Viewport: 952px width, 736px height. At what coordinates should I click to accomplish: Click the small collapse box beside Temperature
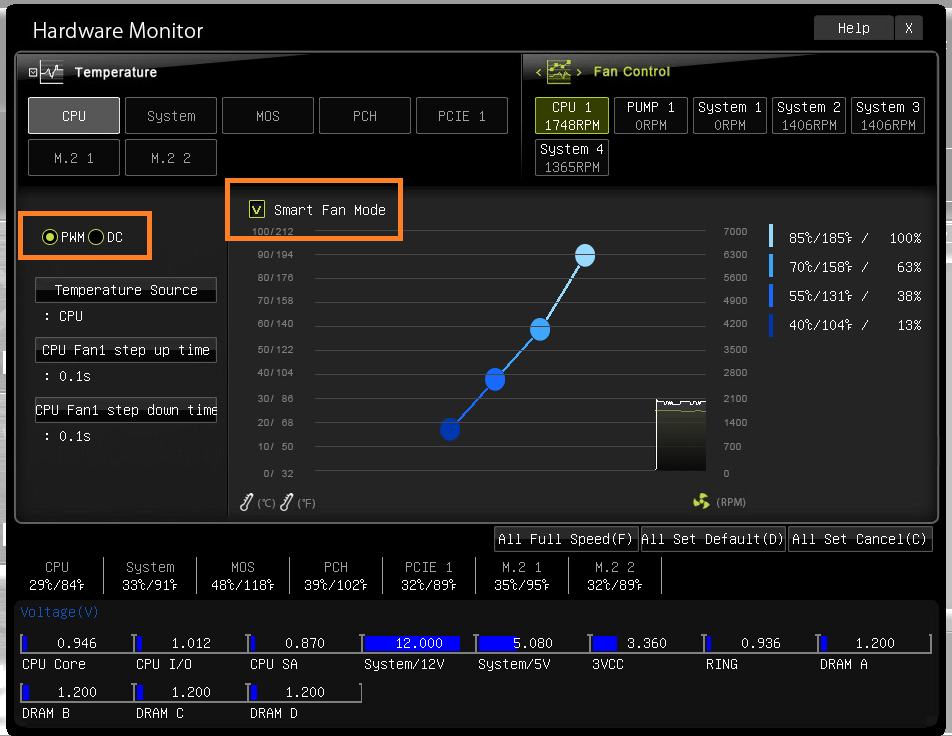tap(33, 72)
